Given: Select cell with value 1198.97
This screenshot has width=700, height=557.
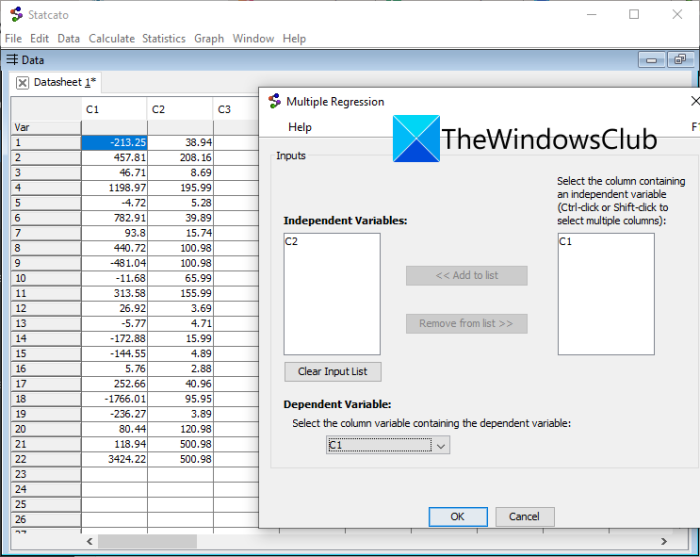Looking at the screenshot, I should (114, 188).
